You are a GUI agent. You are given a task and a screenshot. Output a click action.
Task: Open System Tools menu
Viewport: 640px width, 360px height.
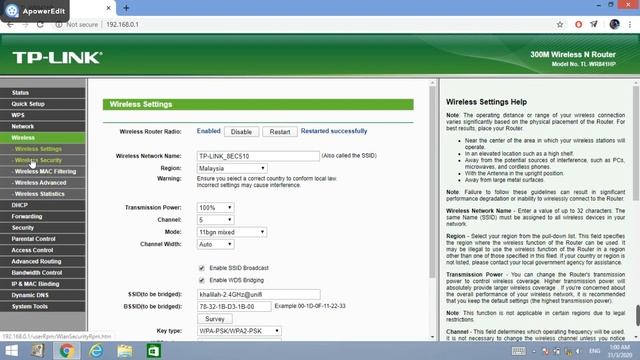(x=43, y=306)
